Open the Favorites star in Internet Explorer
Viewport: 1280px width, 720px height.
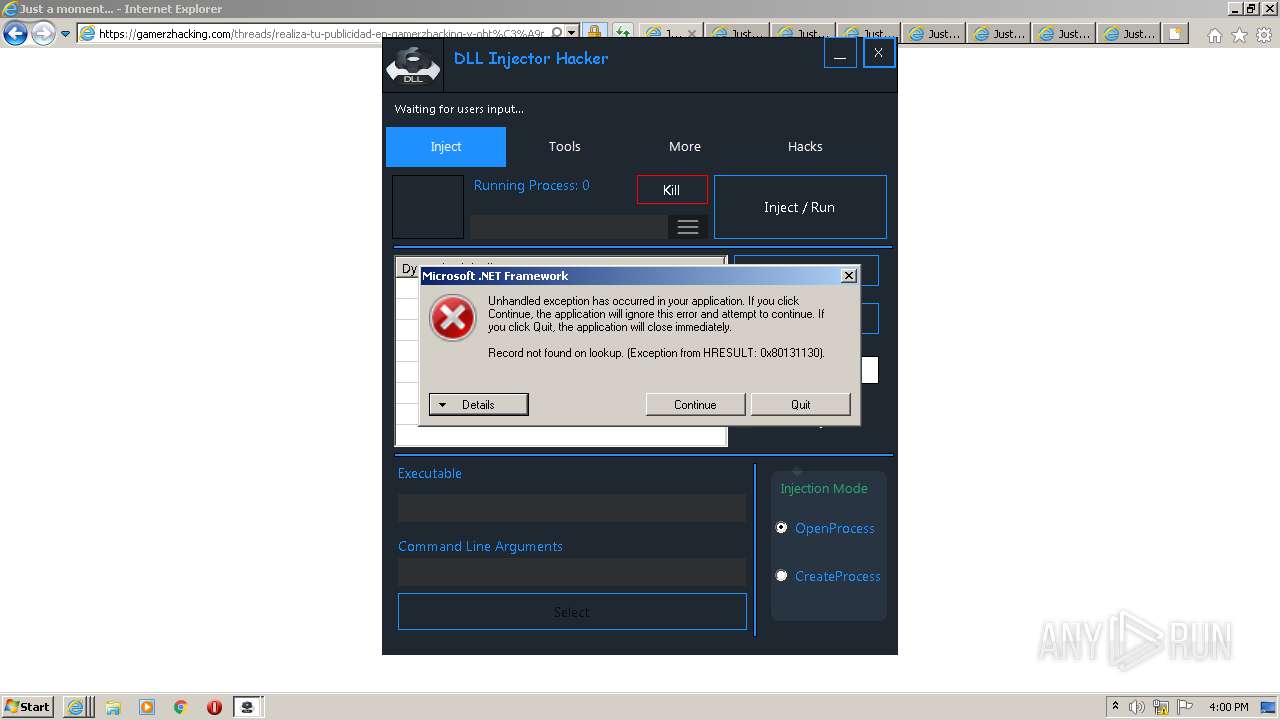(x=1239, y=35)
